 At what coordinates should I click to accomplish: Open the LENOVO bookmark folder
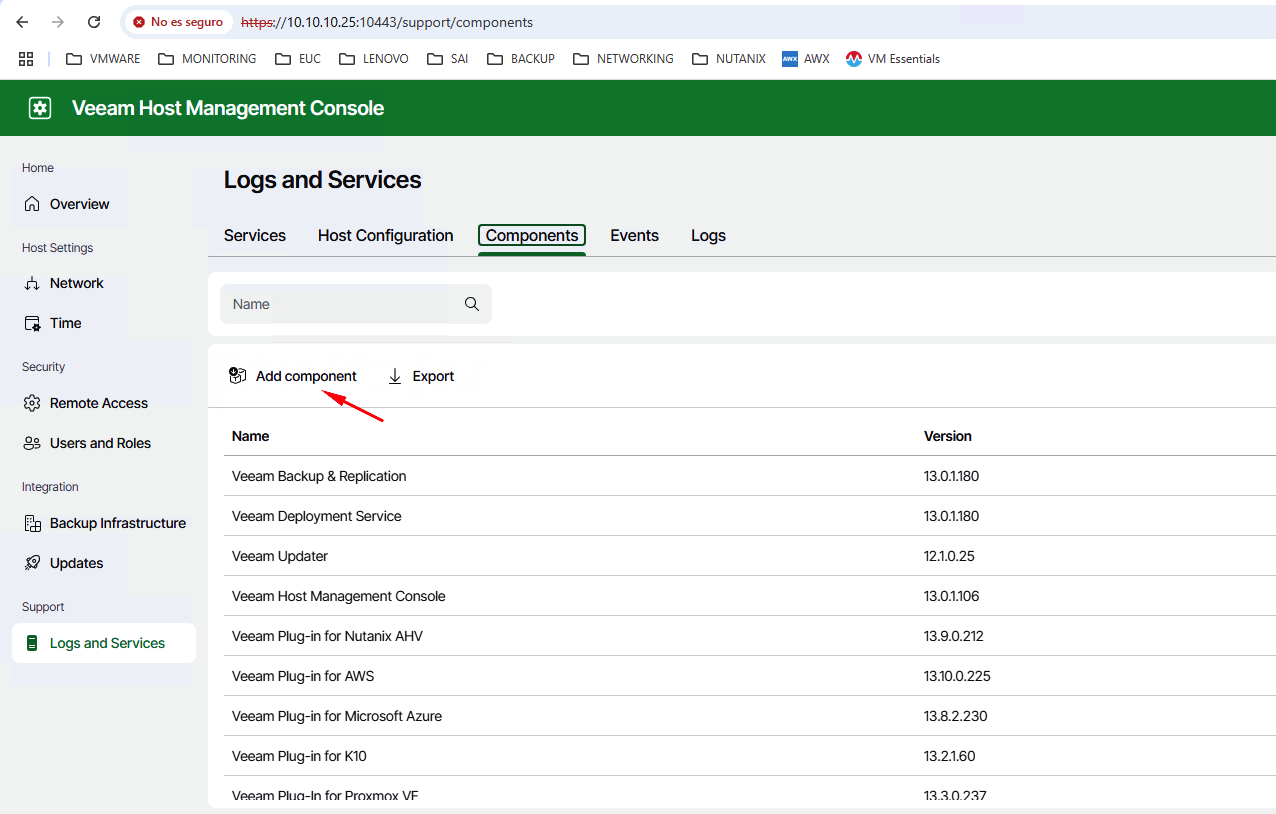(x=374, y=59)
